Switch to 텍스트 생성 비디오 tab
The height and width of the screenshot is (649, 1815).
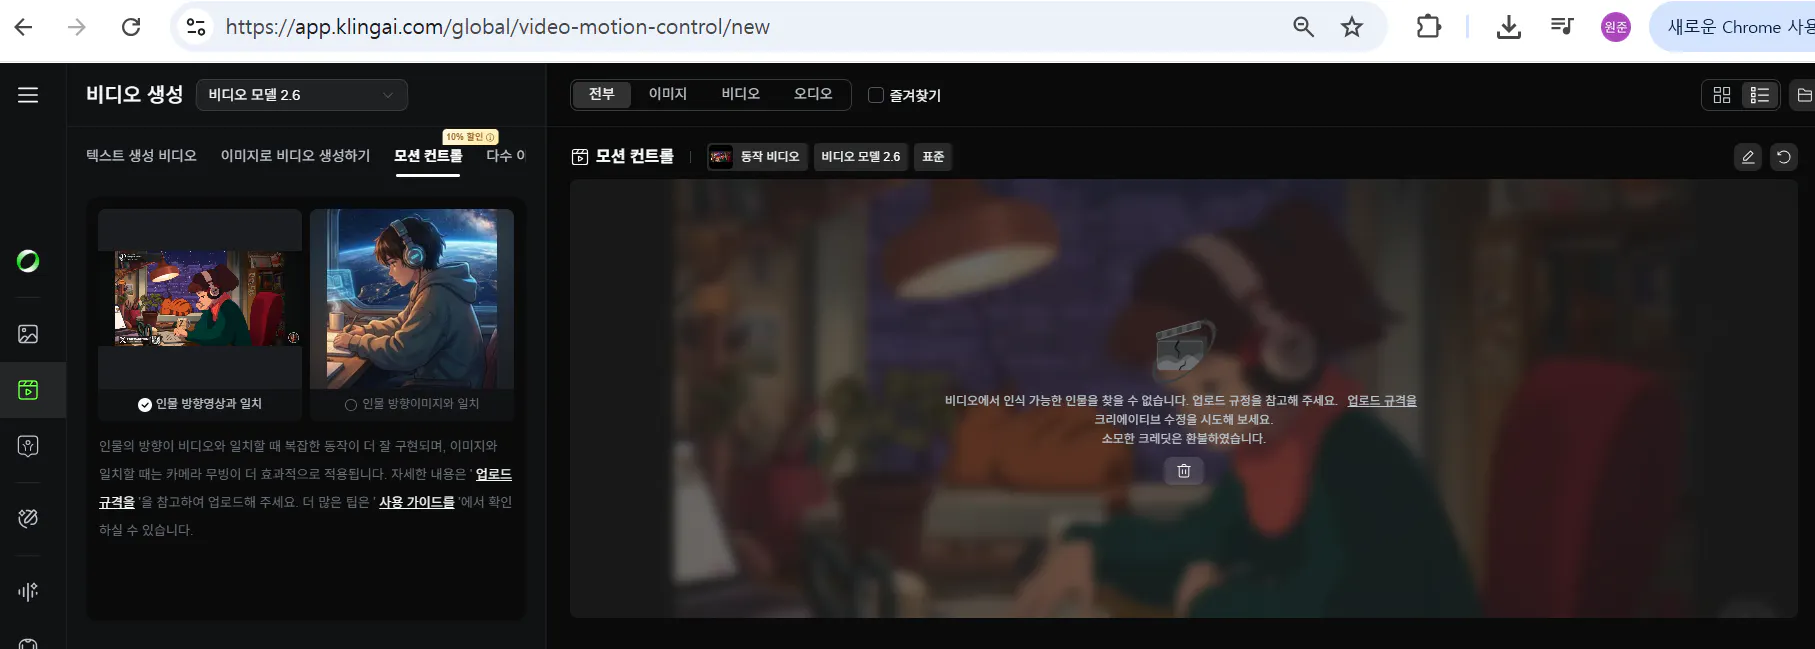click(141, 156)
